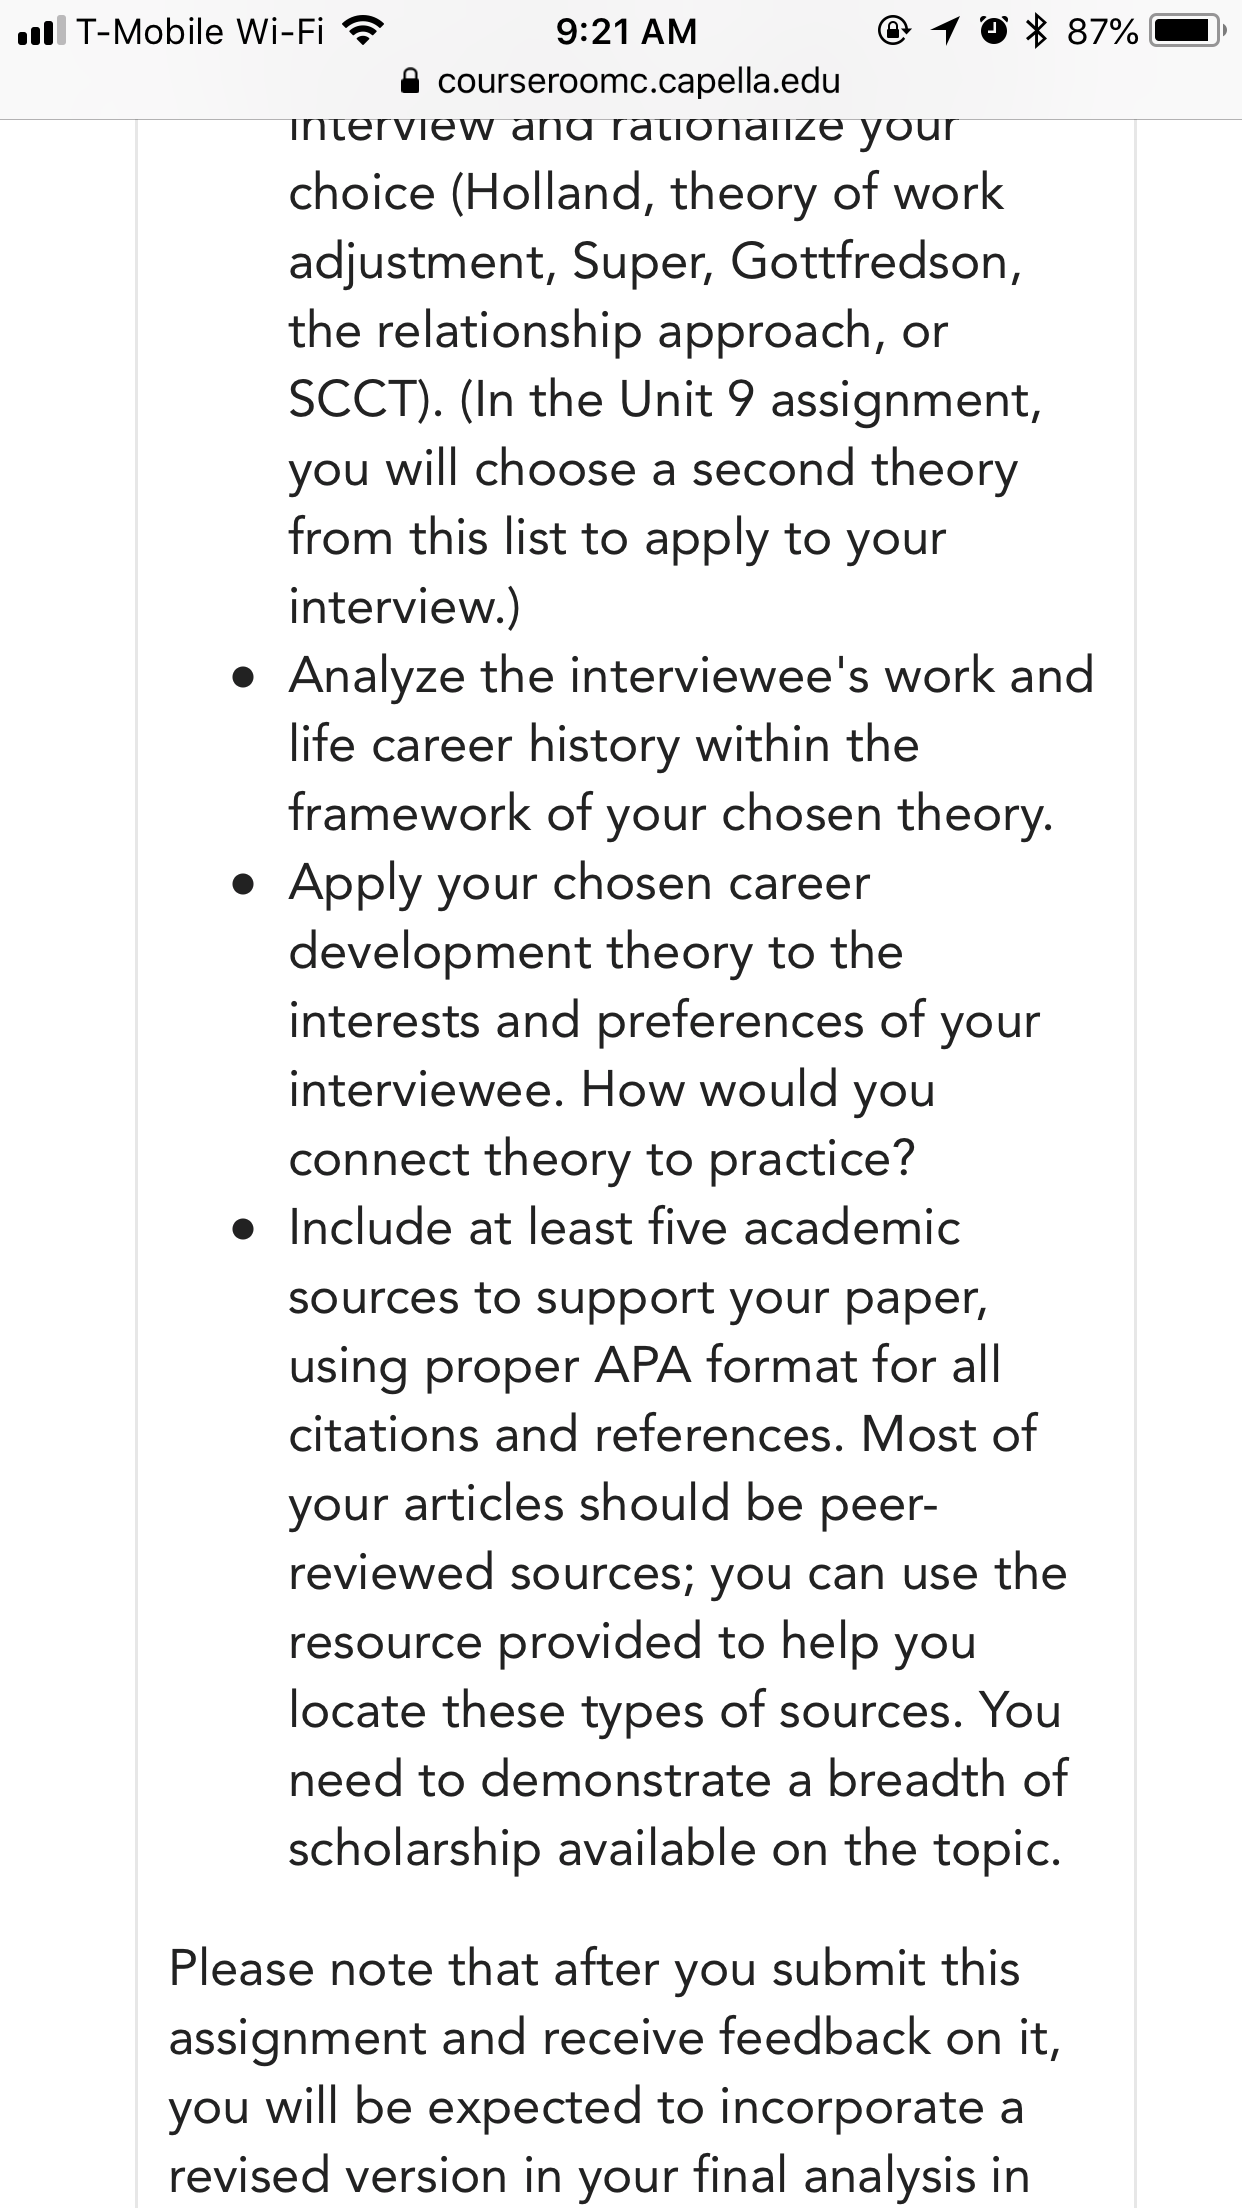Tap the 87% battery percentage text
This screenshot has width=1242, height=2208.
coord(1103,32)
